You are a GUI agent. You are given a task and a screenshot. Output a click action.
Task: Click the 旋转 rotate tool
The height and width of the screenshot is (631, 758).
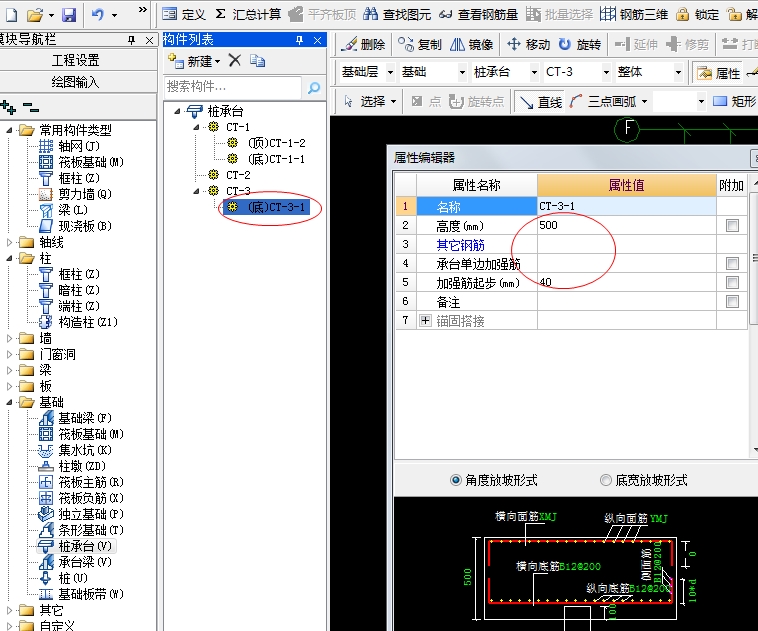click(x=580, y=44)
